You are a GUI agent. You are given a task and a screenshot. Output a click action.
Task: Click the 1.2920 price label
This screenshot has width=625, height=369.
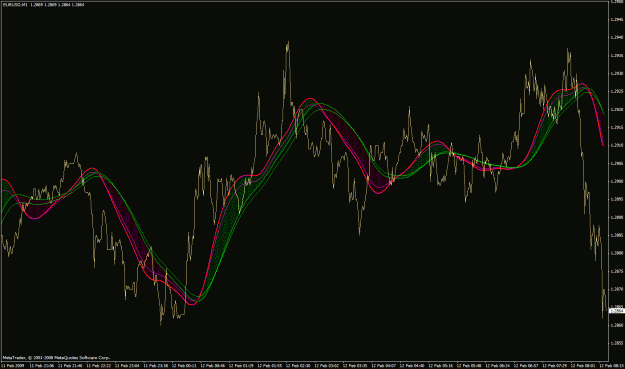click(617, 109)
